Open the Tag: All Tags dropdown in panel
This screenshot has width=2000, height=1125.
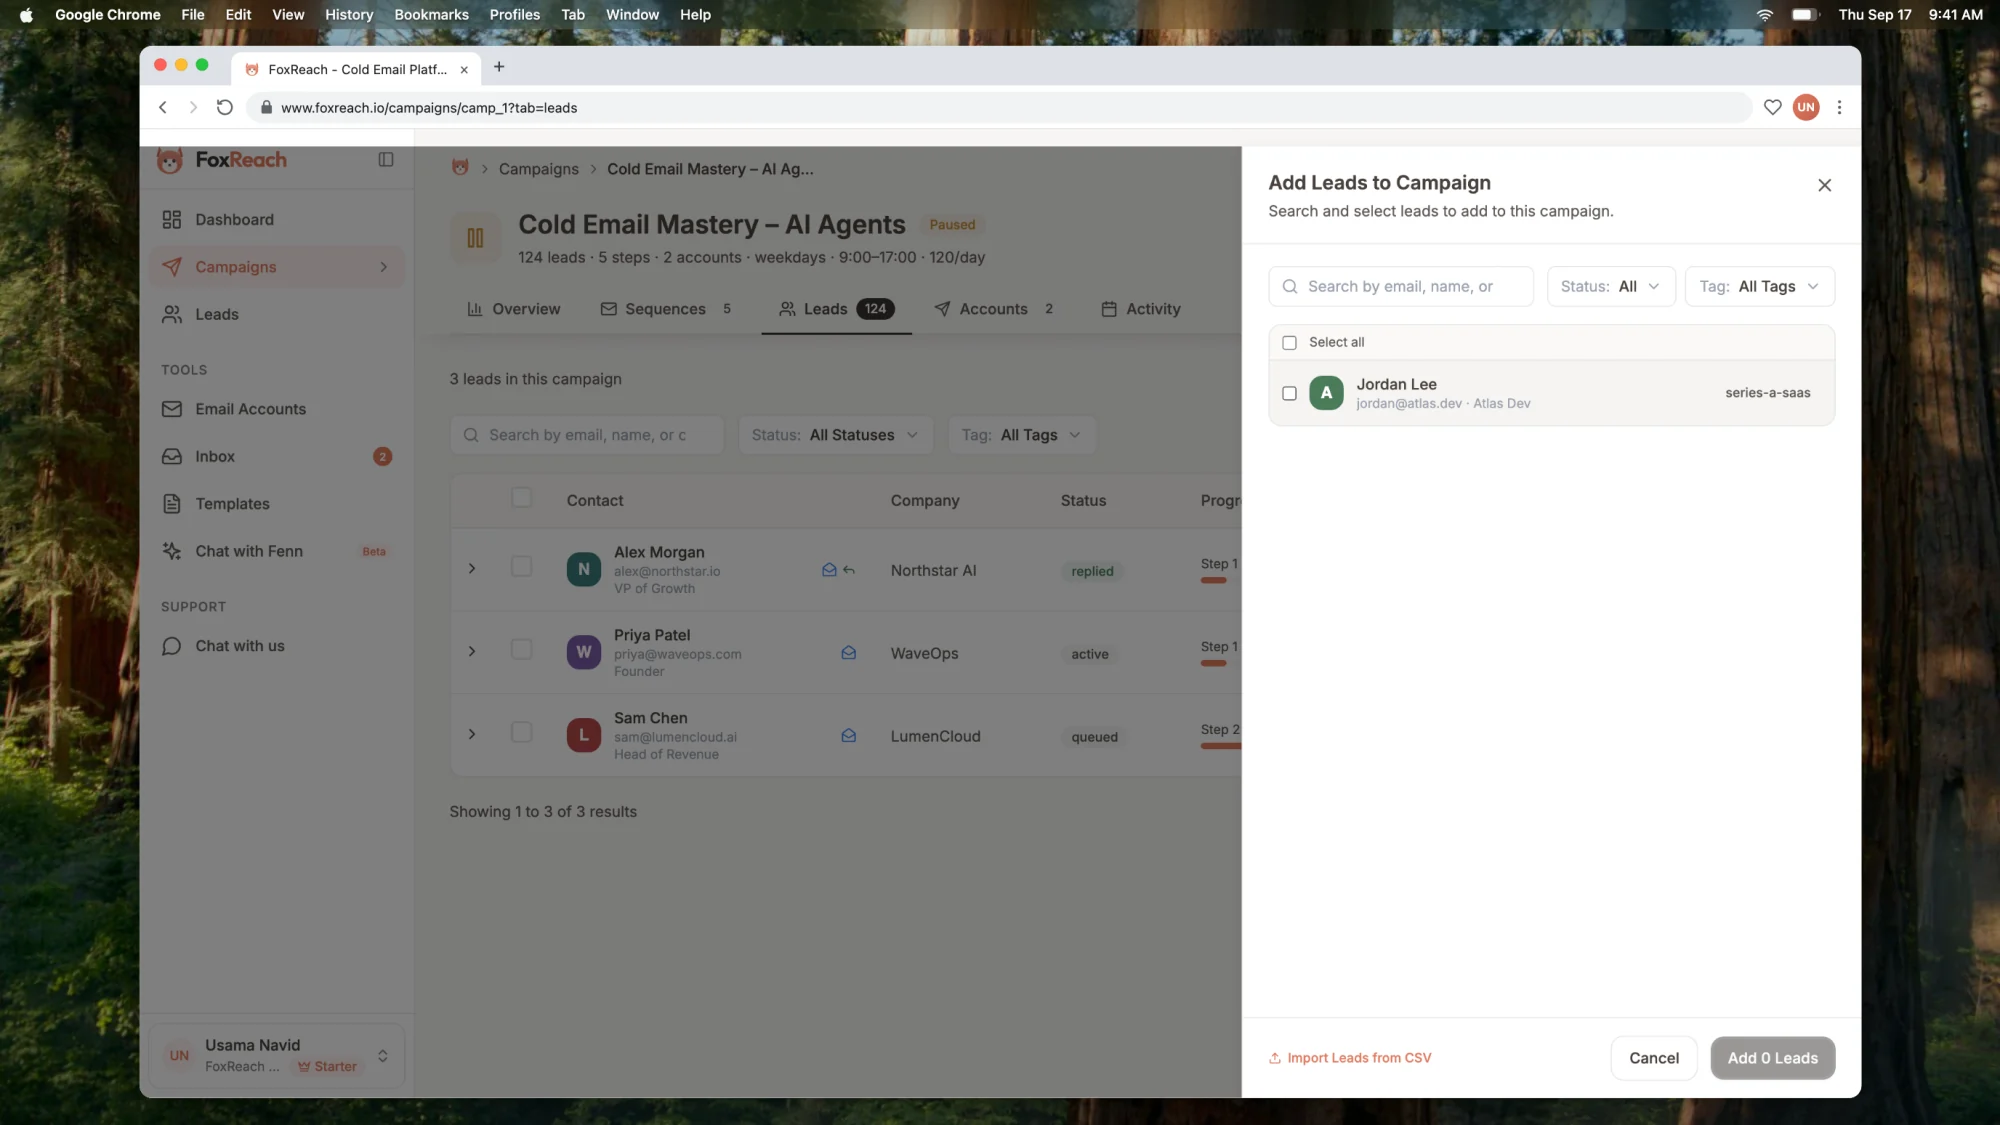click(1759, 287)
